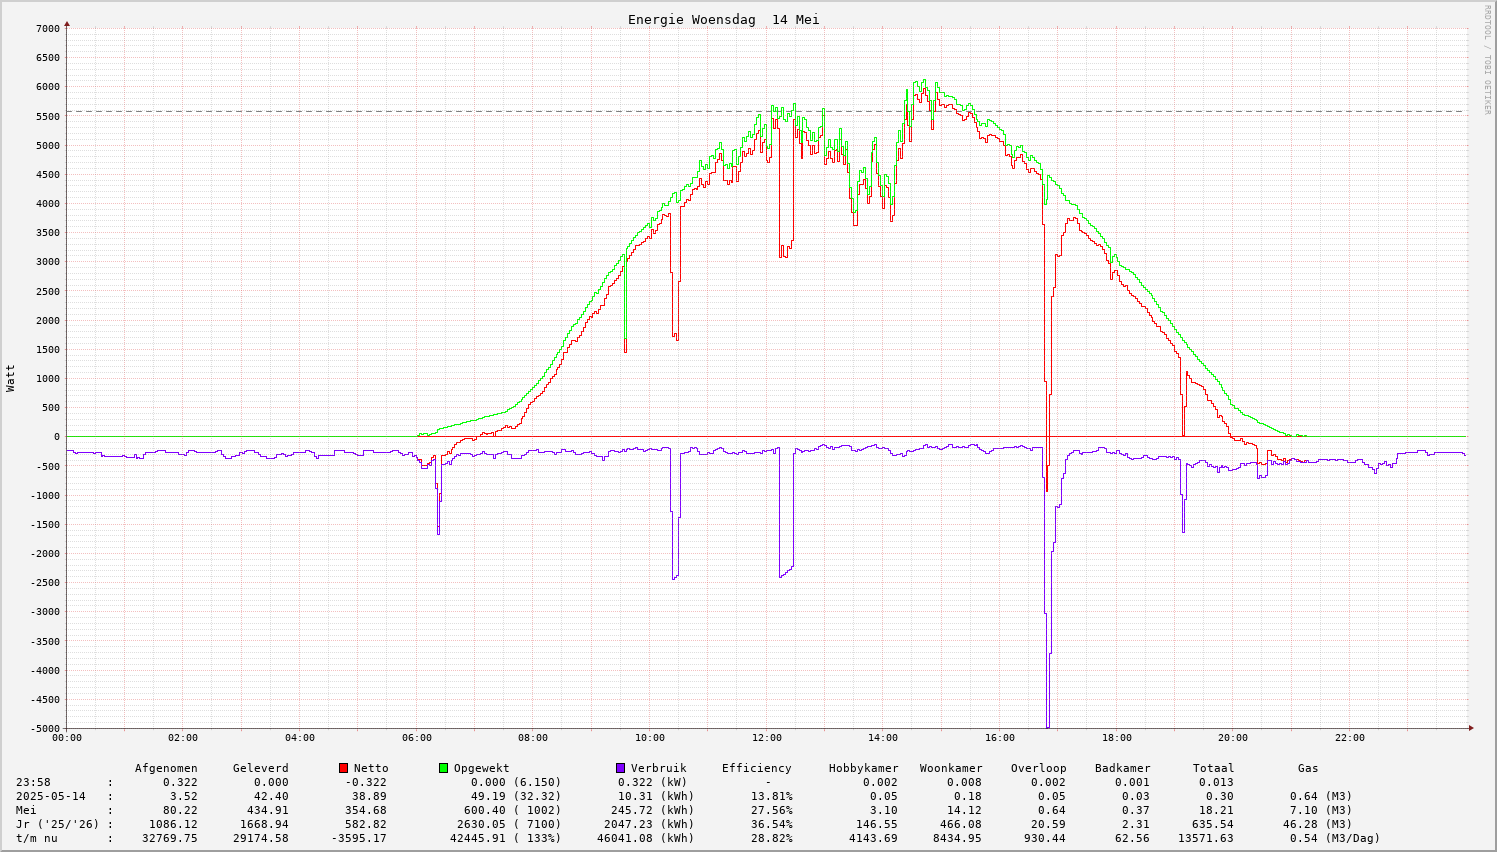Click the X-axis arrow tip at right
Image resolution: width=1497 pixels, height=852 pixels.
[1471, 728]
